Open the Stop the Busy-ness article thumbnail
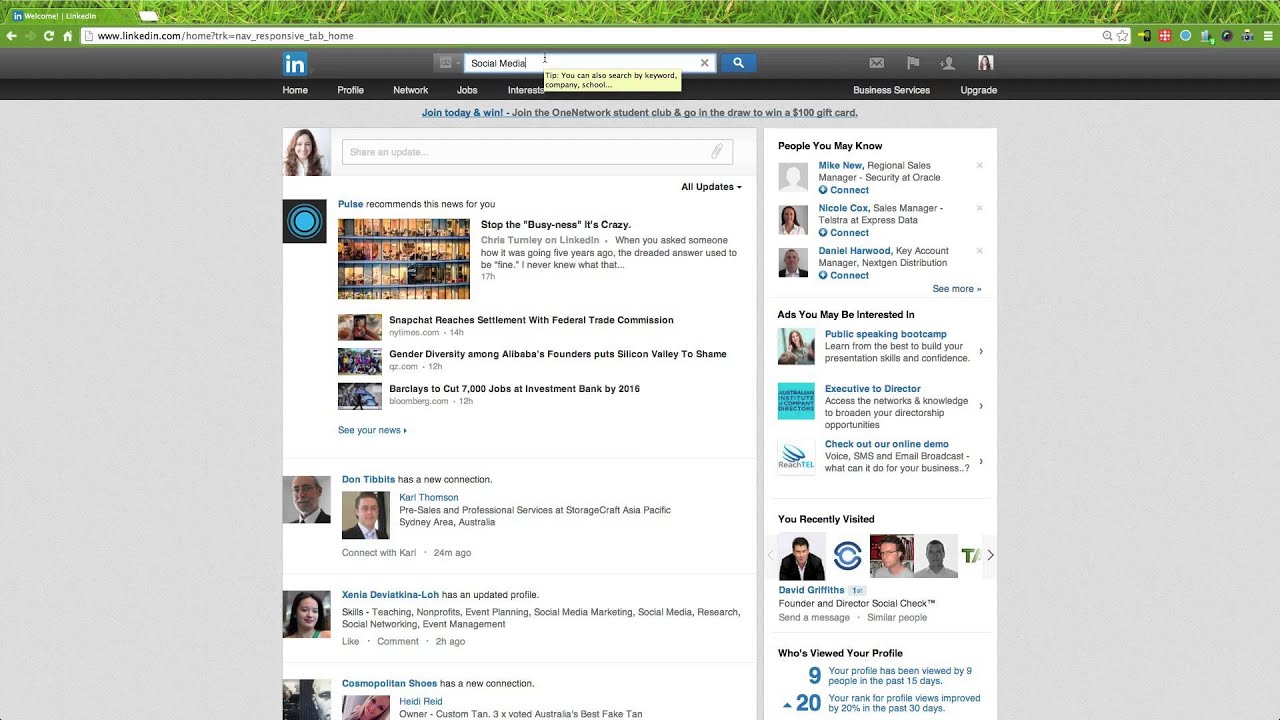The width and height of the screenshot is (1280, 720). pos(404,259)
